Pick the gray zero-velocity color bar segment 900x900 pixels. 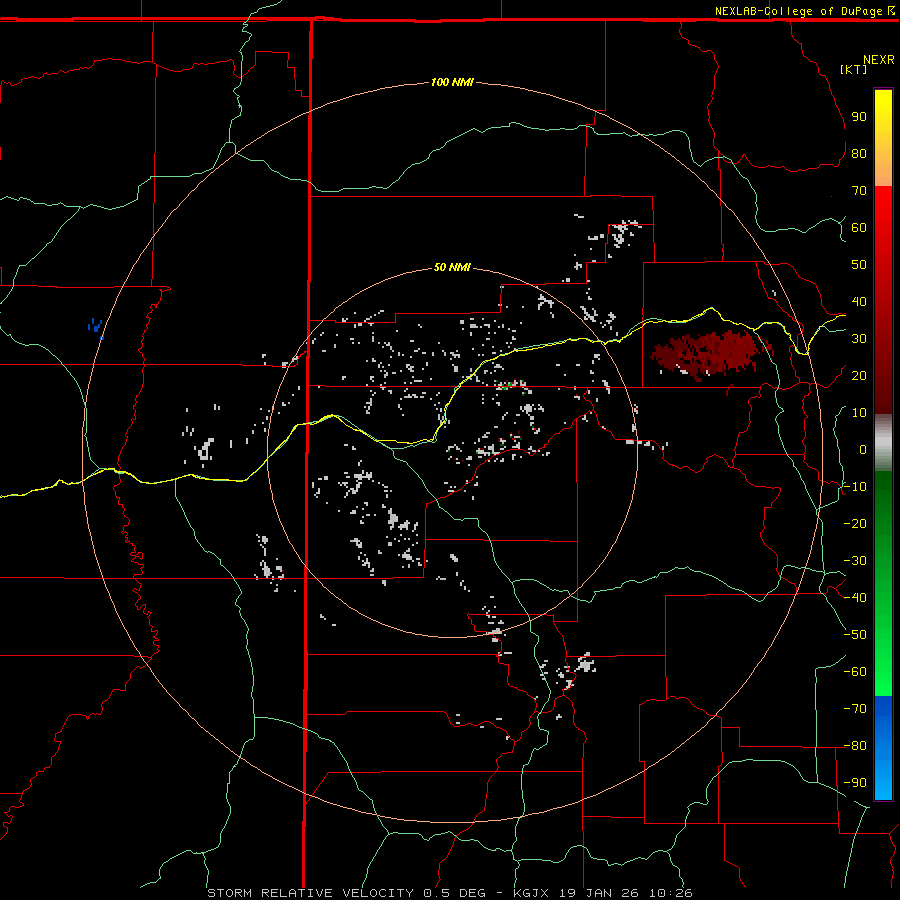click(x=883, y=443)
